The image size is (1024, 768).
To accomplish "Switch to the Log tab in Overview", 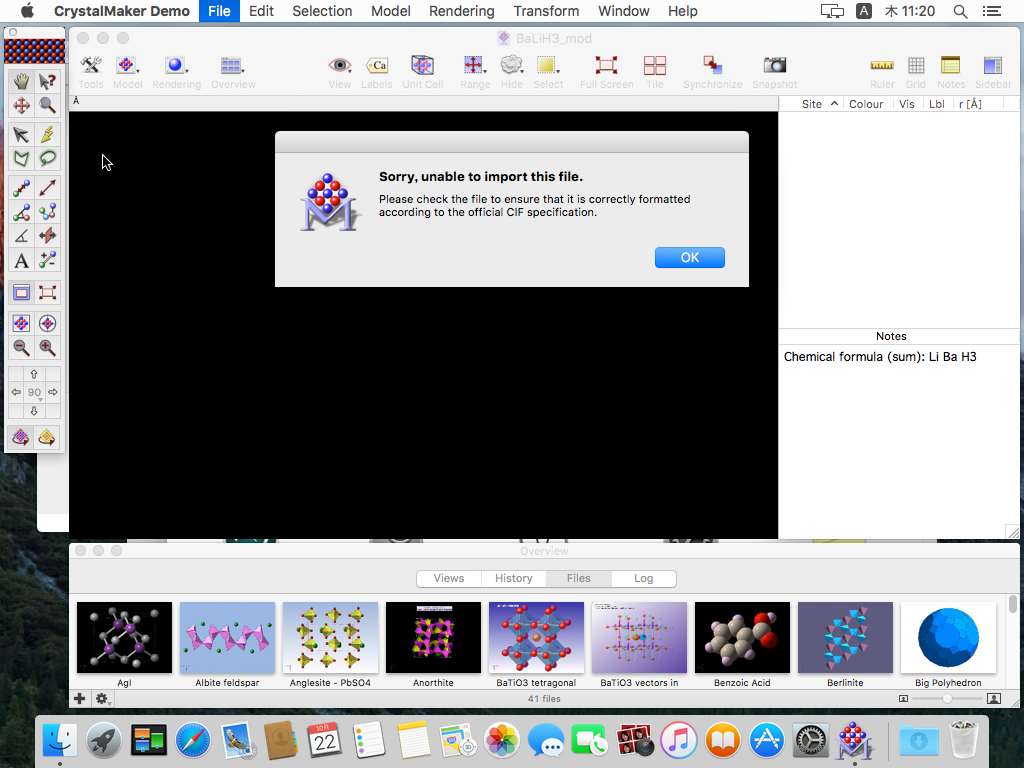I will [643, 579].
